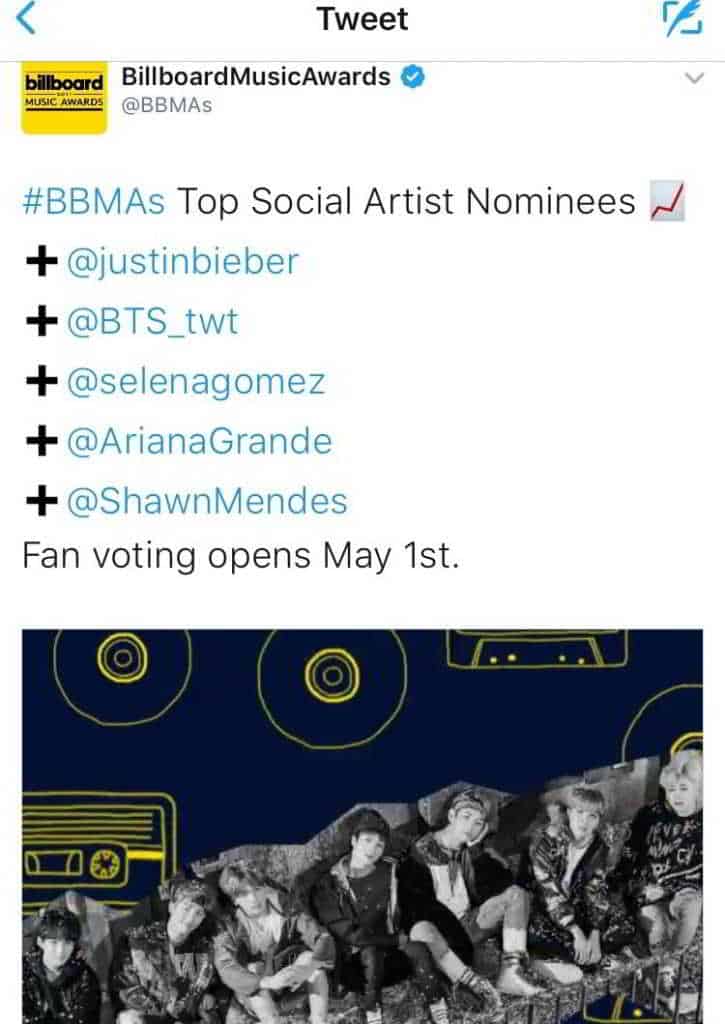
Task: Visit the @justinbieber mention
Action: tap(182, 263)
